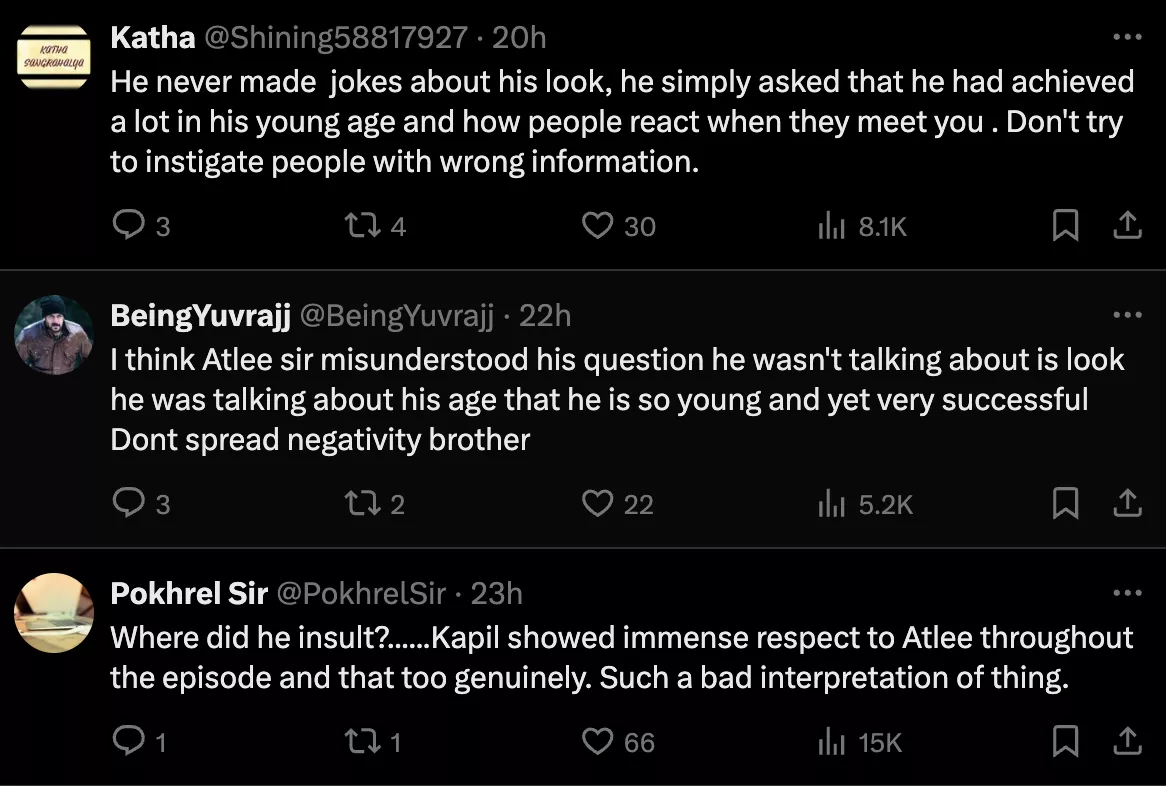Share Katha's tweet
The width and height of the screenshot is (1166, 786).
1127,226
